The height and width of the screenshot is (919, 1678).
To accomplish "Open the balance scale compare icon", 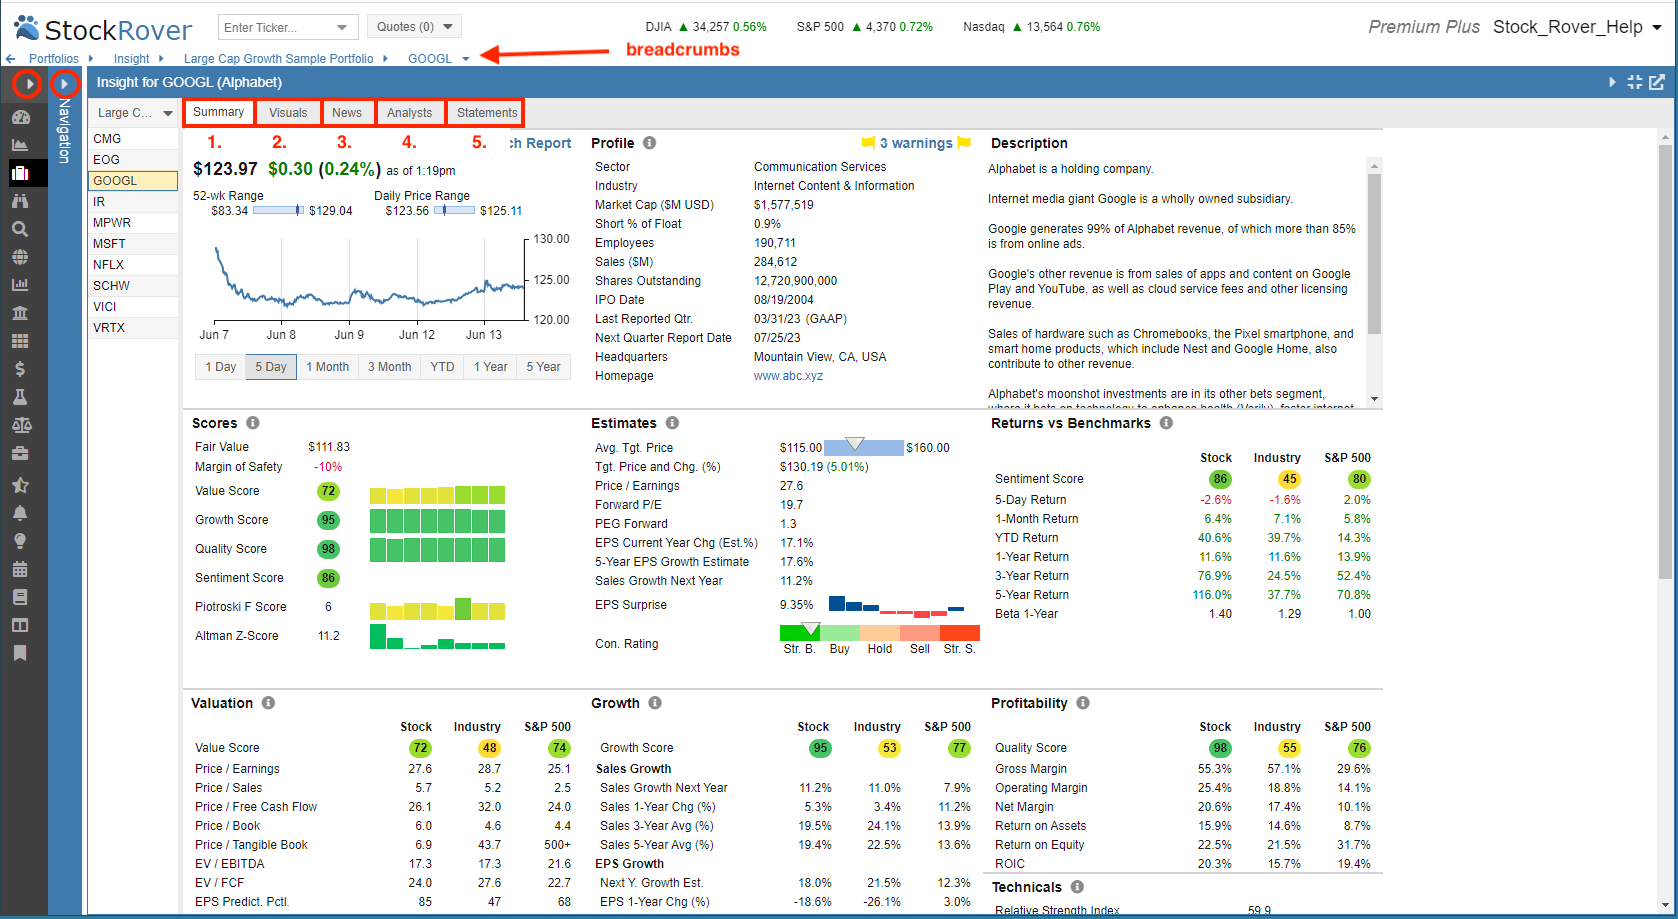I will pos(20,425).
